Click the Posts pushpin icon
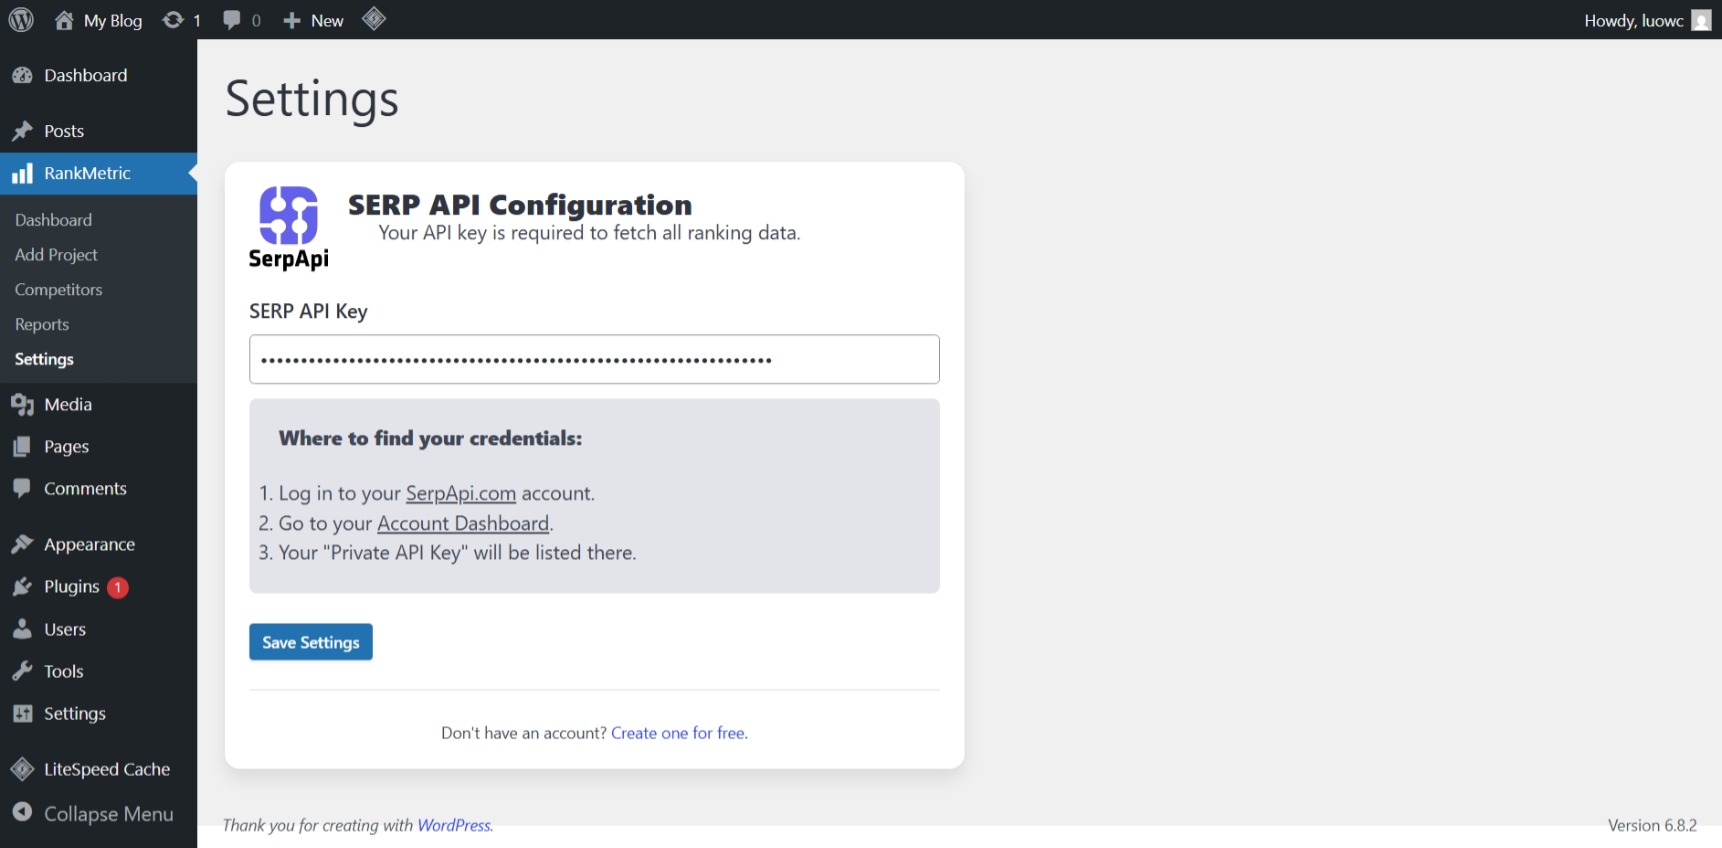The width and height of the screenshot is (1722, 848). [x=22, y=131]
